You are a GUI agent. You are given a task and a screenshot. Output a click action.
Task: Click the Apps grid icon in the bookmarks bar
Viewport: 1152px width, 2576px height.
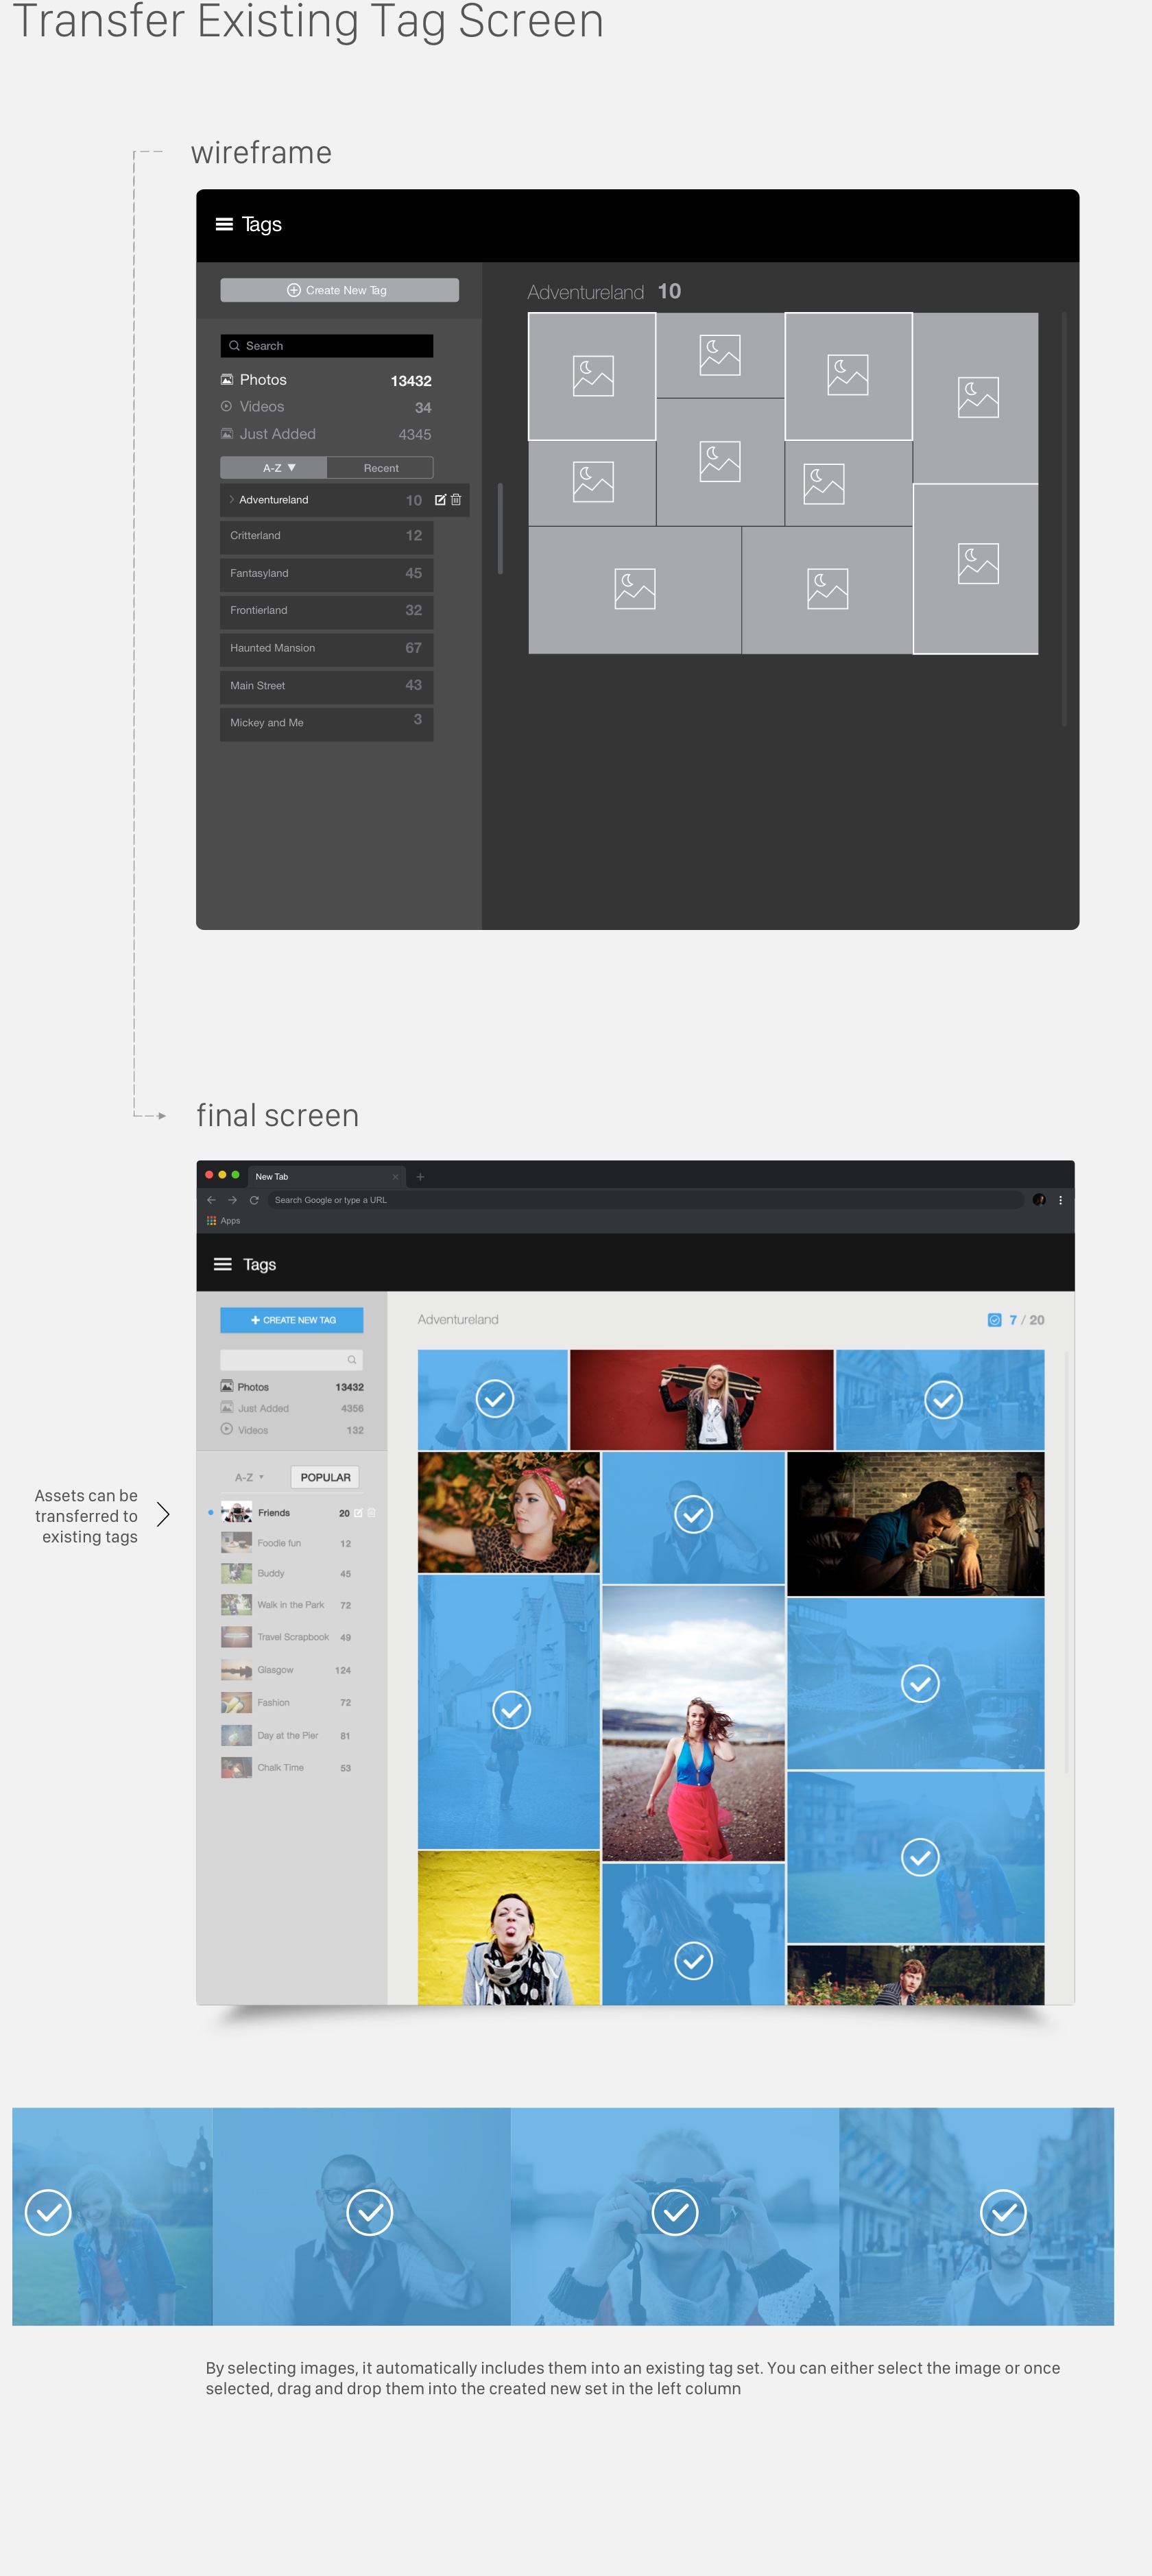(211, 1221)
